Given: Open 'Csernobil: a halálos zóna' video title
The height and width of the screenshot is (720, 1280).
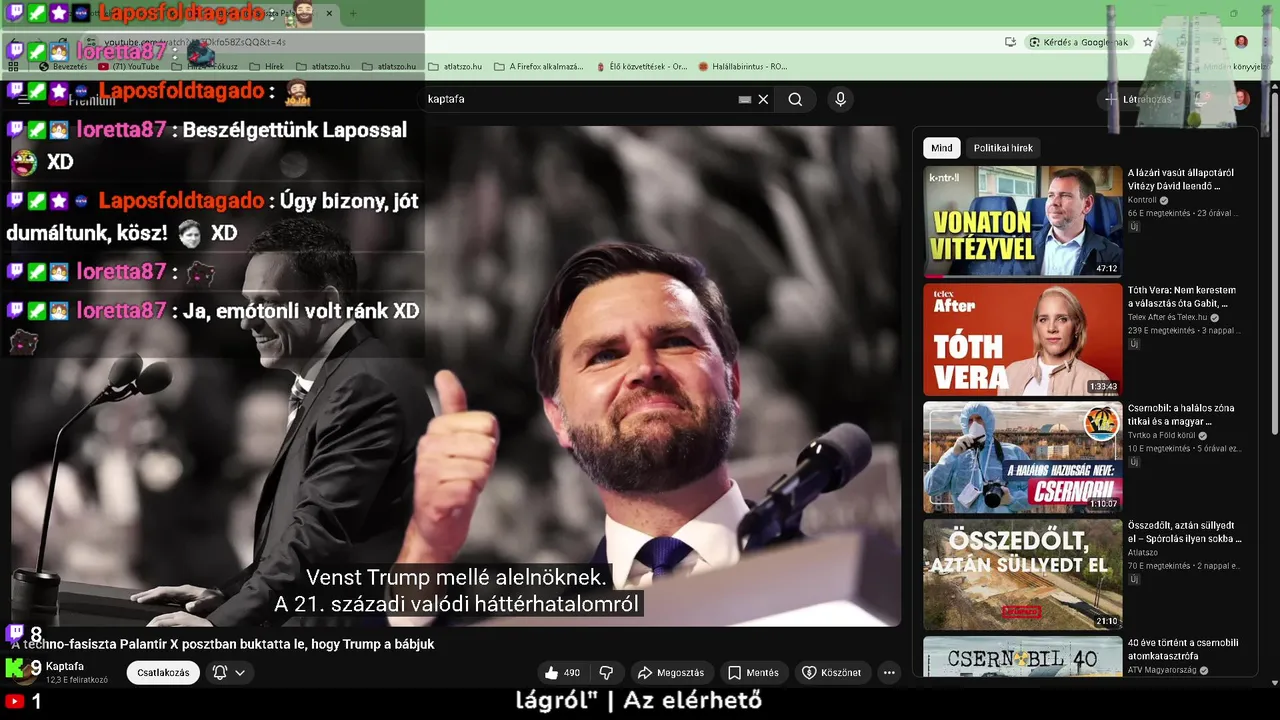Looking at the screenshot, I should (1181, 415).
